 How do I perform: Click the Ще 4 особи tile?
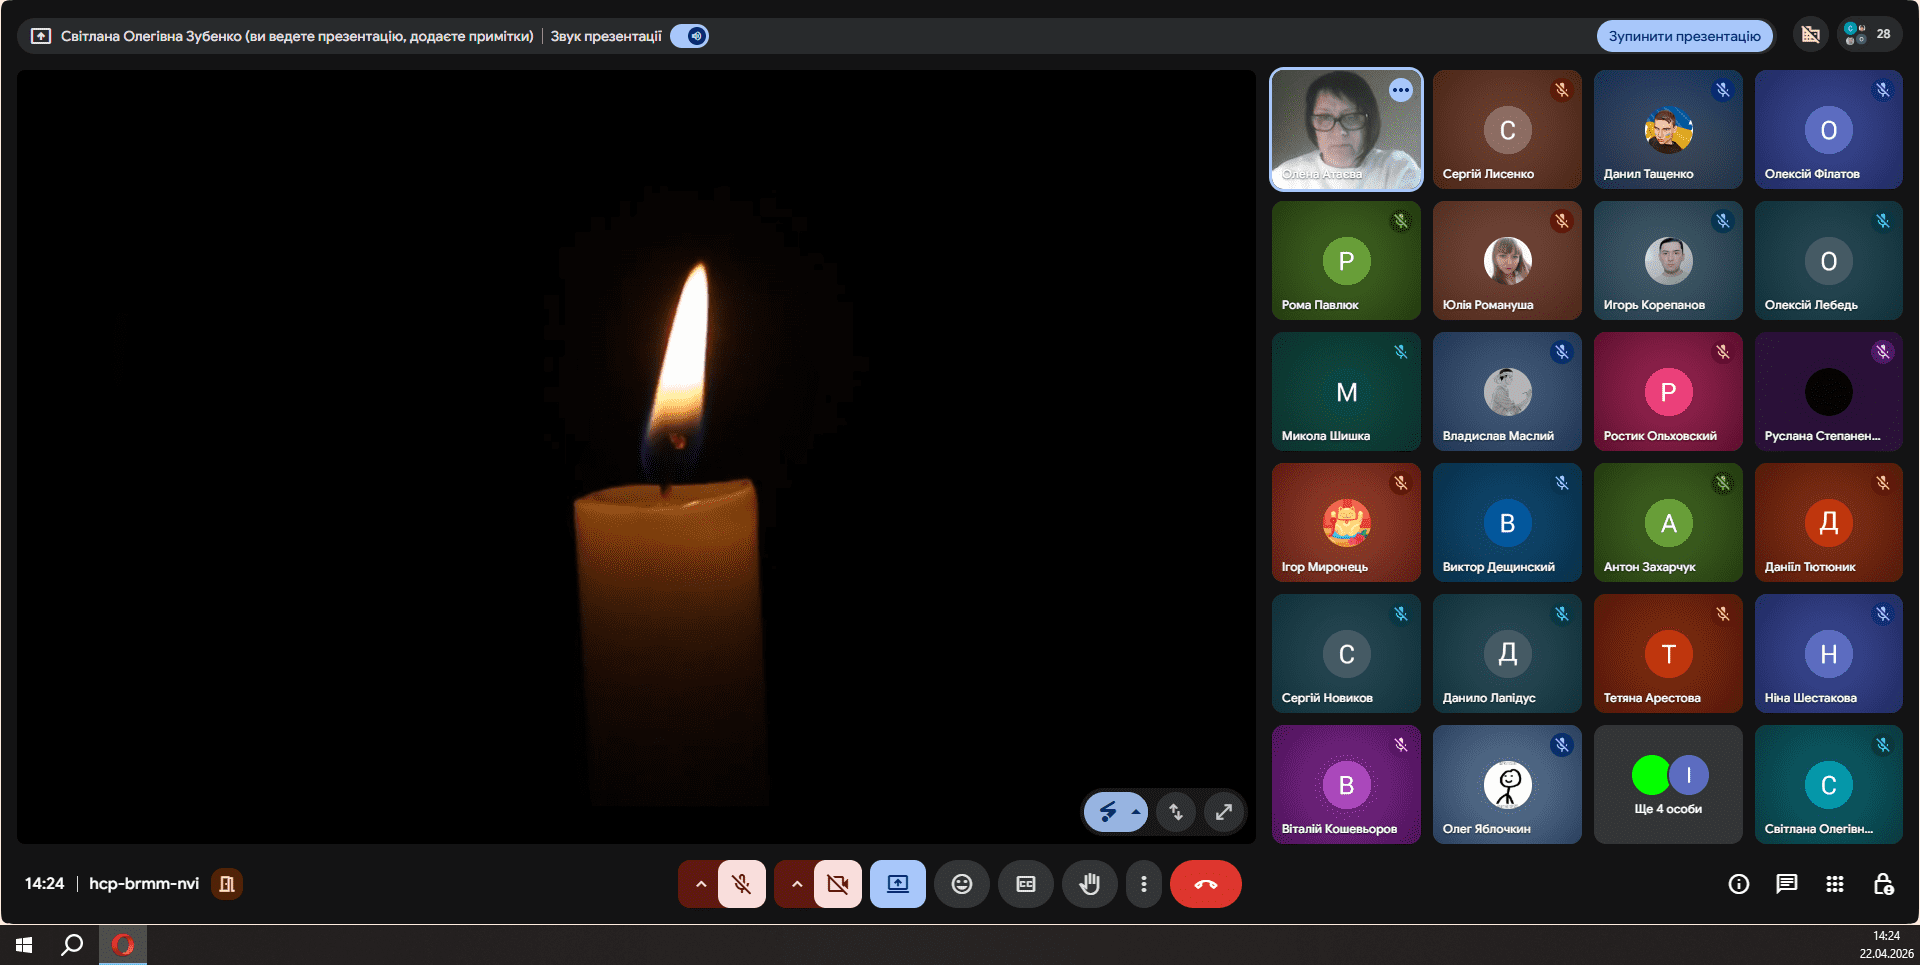click(x=1668, y=785)
